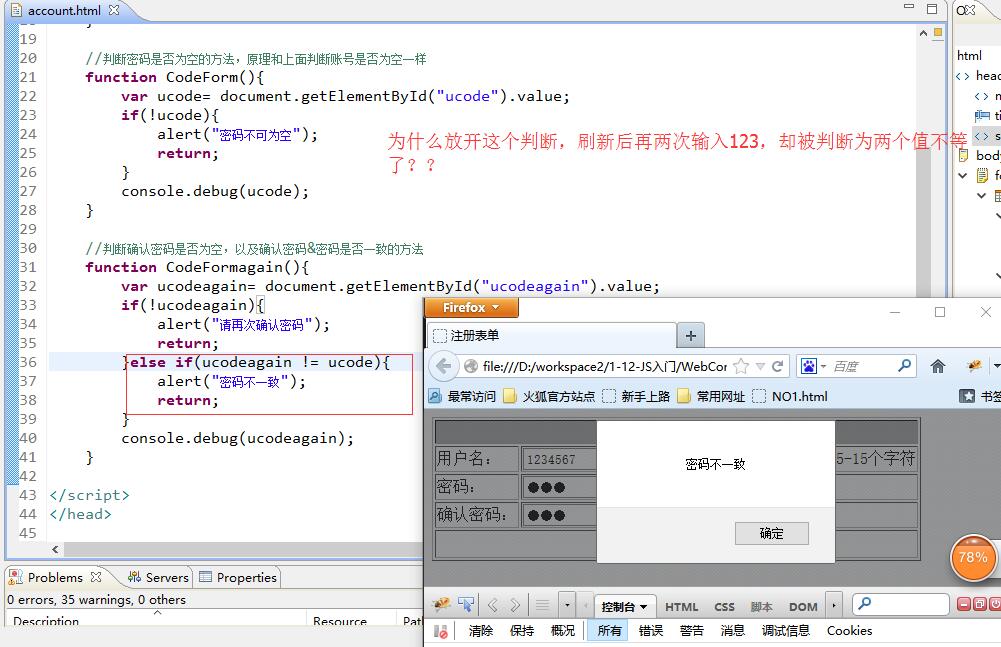
Task: Filter console by 错误
Action: click(651, 631)
